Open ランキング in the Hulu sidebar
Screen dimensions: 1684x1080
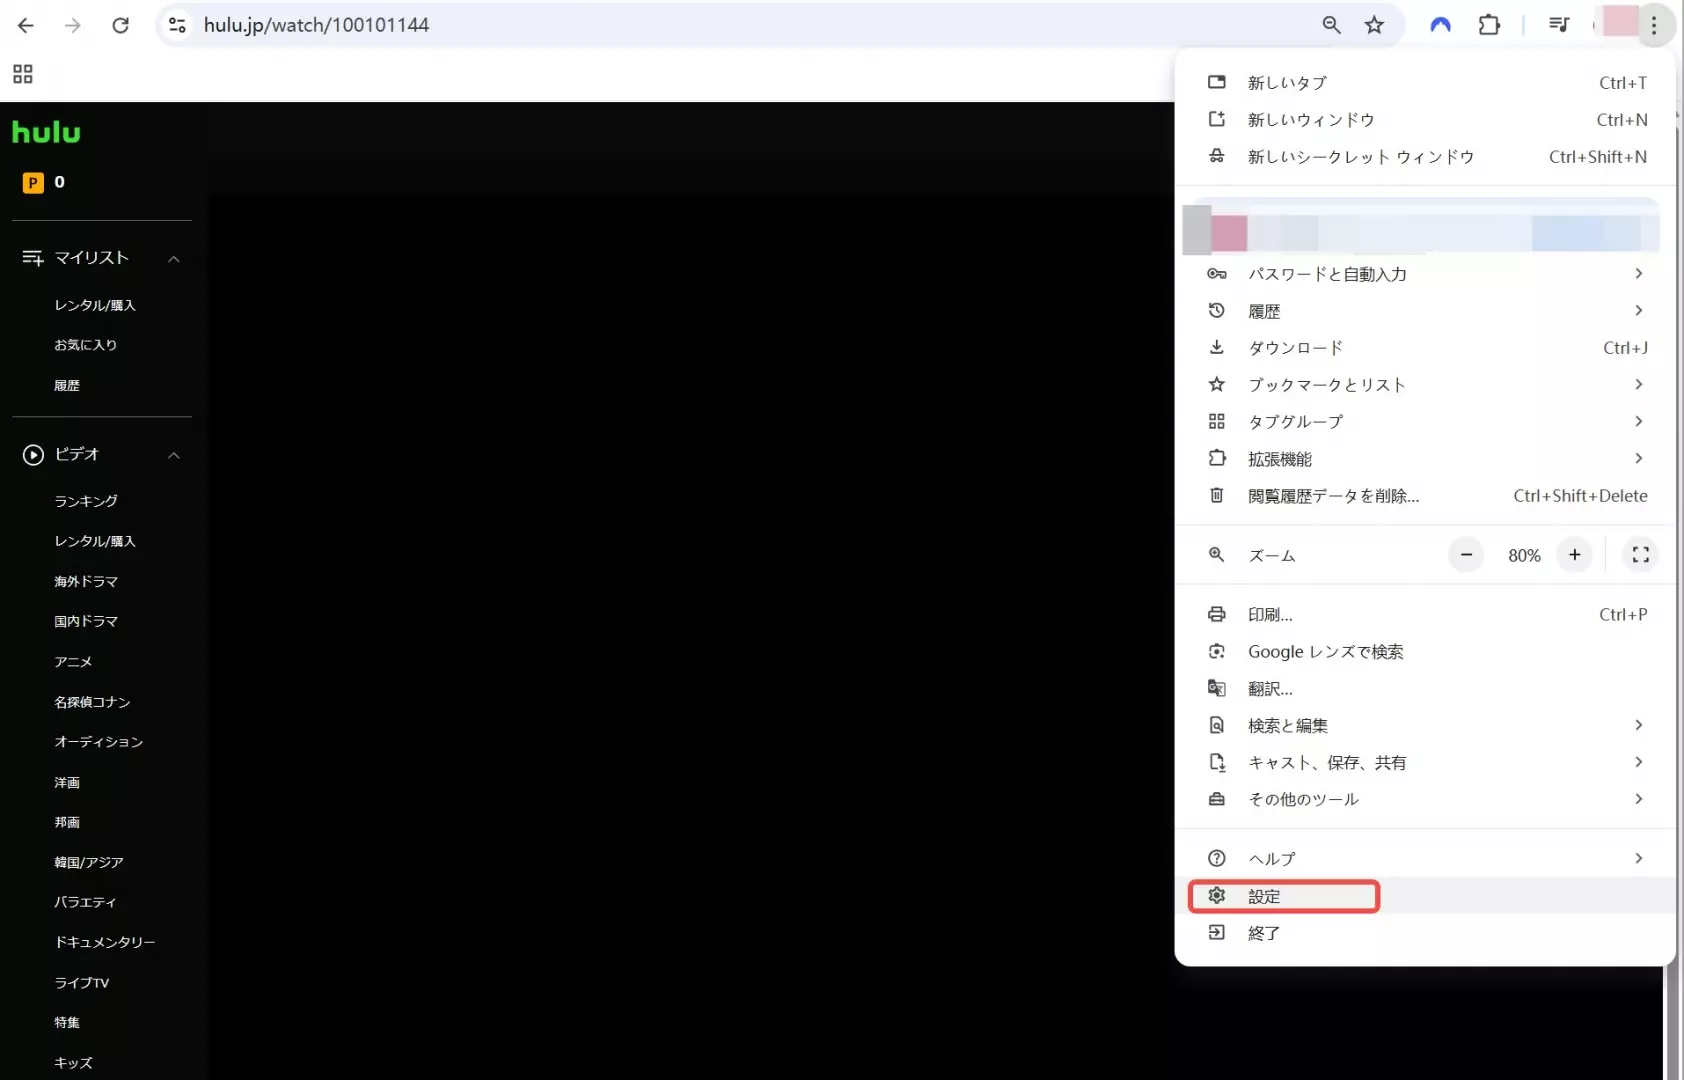[86, 501]
